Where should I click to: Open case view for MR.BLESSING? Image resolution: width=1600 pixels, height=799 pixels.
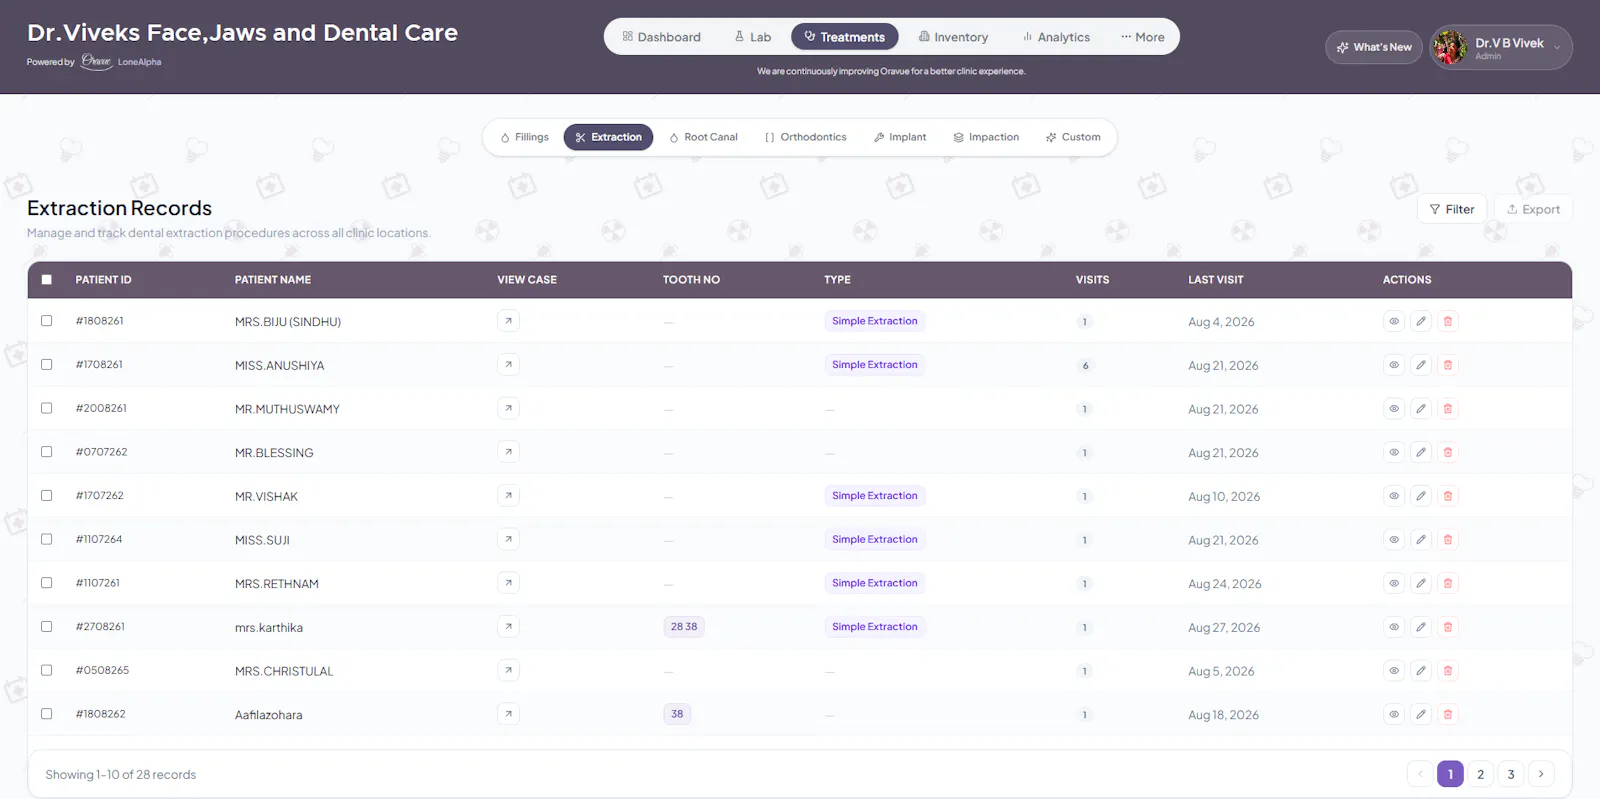click(x=508, y=452)
